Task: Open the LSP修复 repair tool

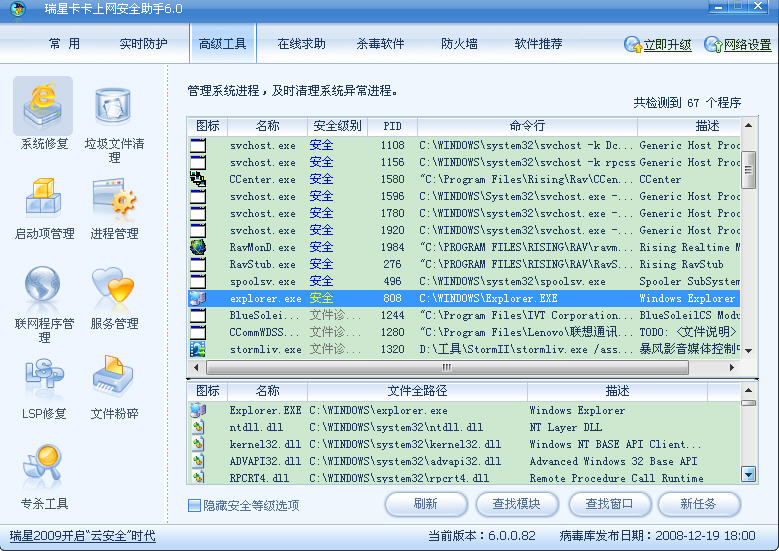Action: [44, 389]
